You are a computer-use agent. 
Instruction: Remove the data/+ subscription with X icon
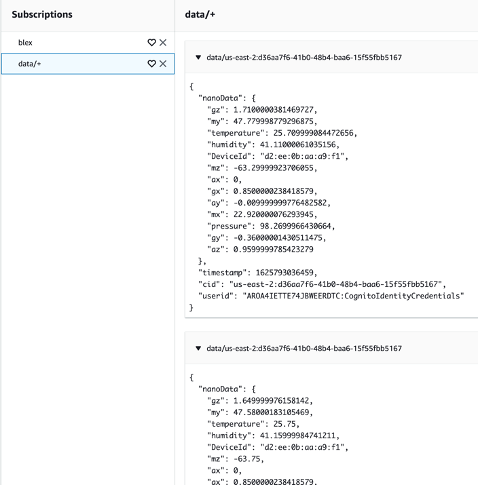(163, 64)
